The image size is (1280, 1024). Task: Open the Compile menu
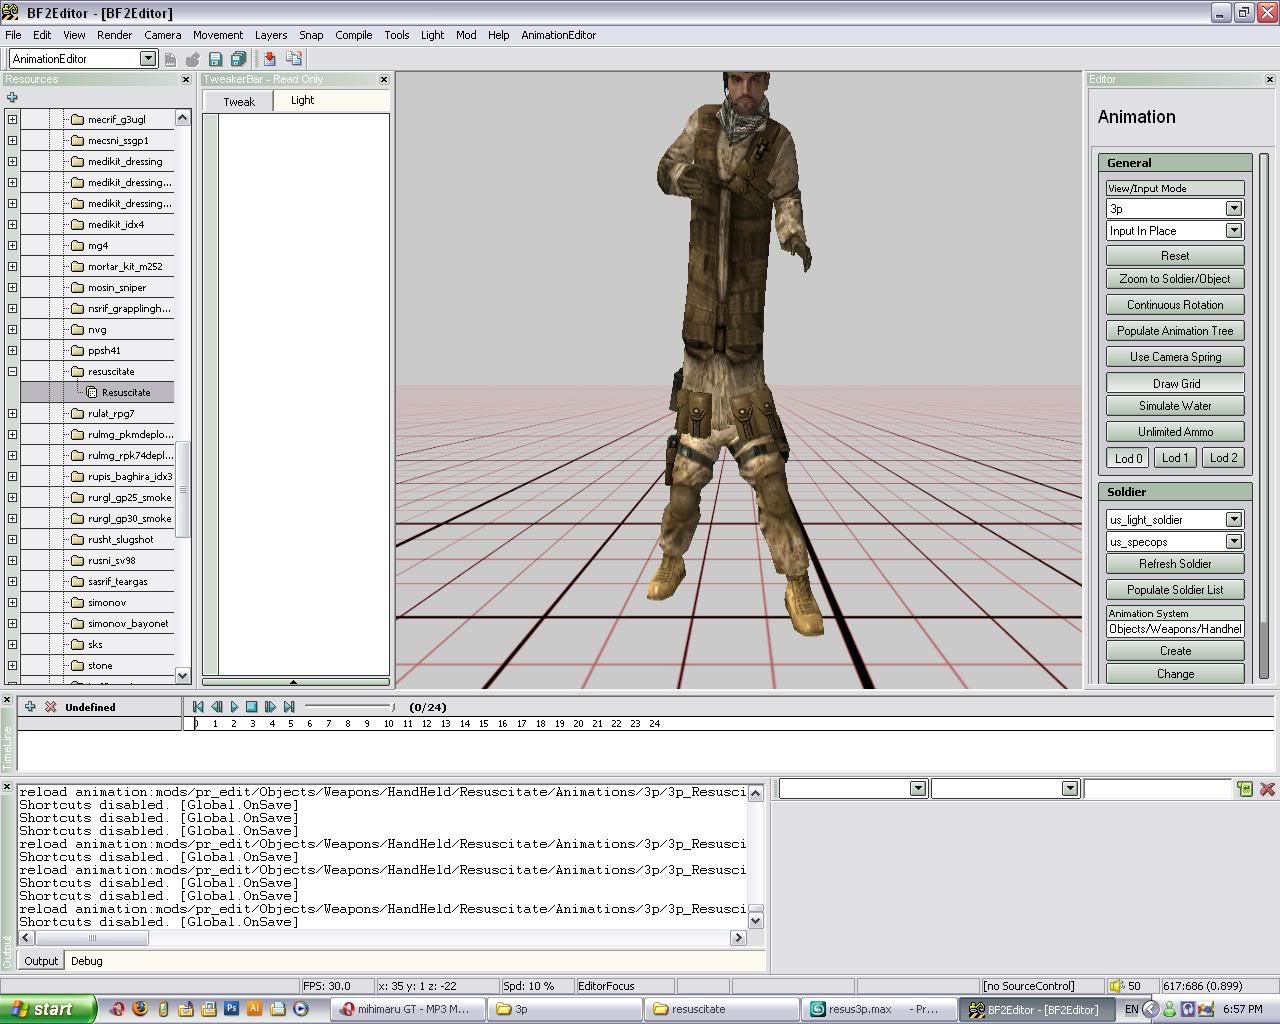pyautogui.click(x=353, y=35)
